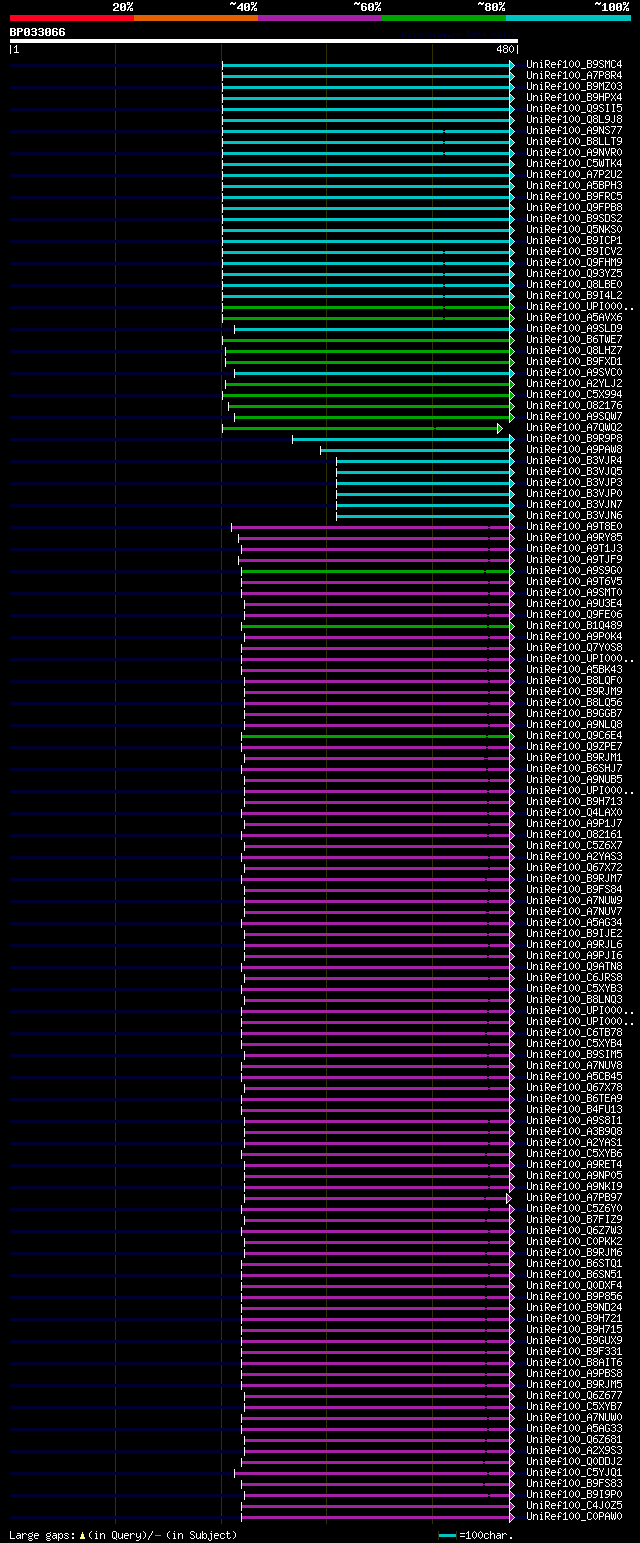
Task: Open hit UniRef100_A7P8R4
Action: (x=574, y=76)
